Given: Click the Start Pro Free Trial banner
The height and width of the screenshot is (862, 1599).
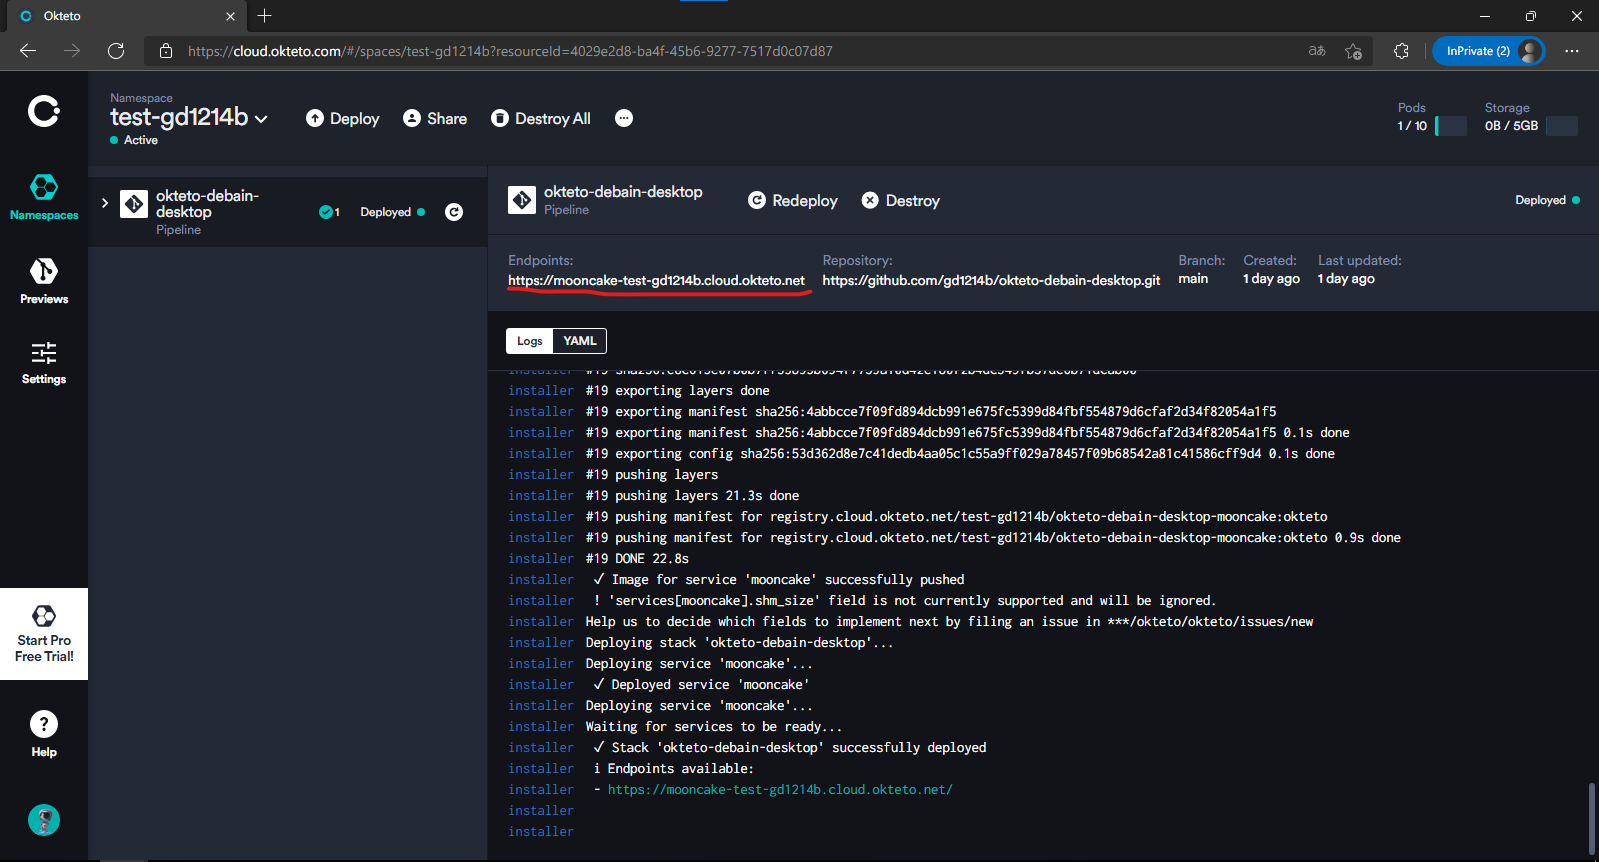Looking at the screenshot, I should point(44,634).
